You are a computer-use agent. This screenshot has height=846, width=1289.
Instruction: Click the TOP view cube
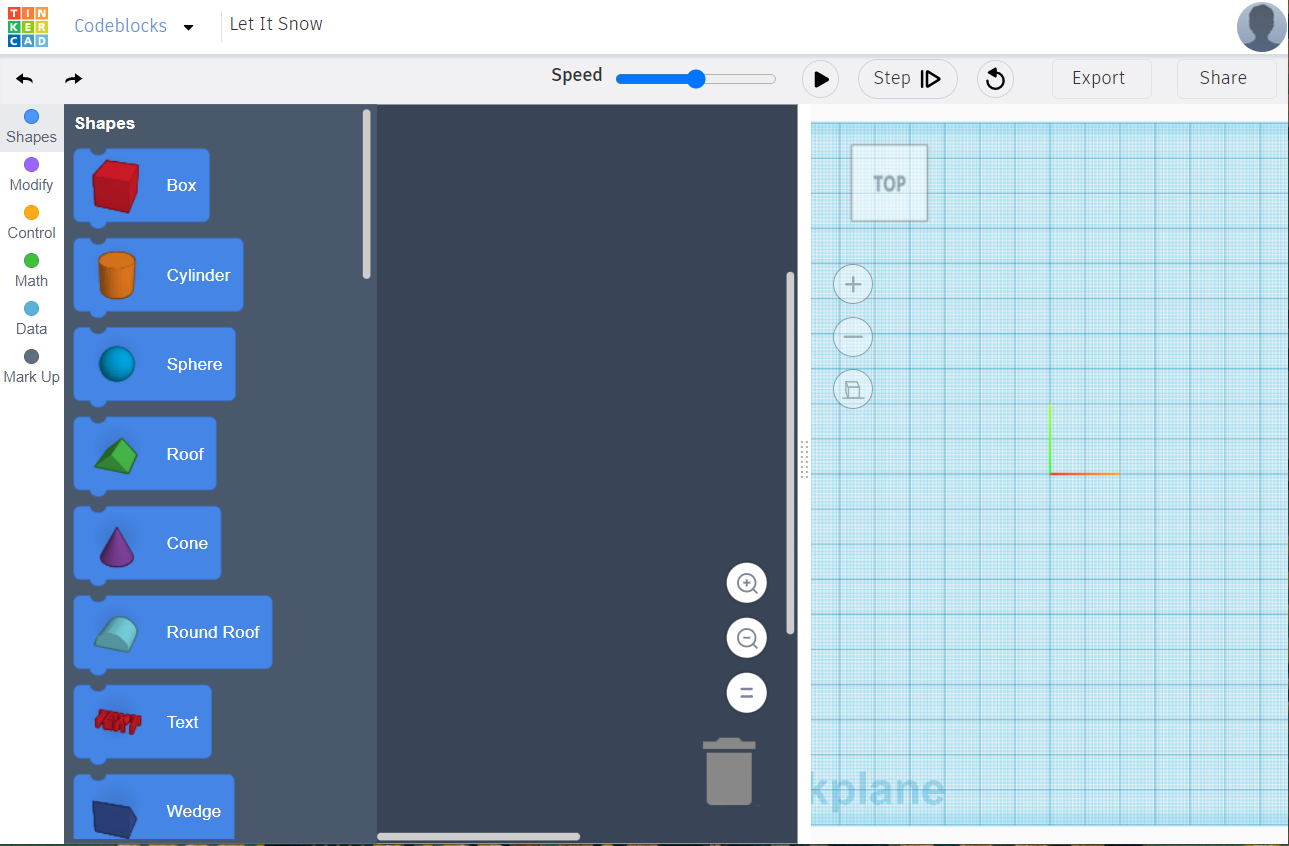point(889,183)
